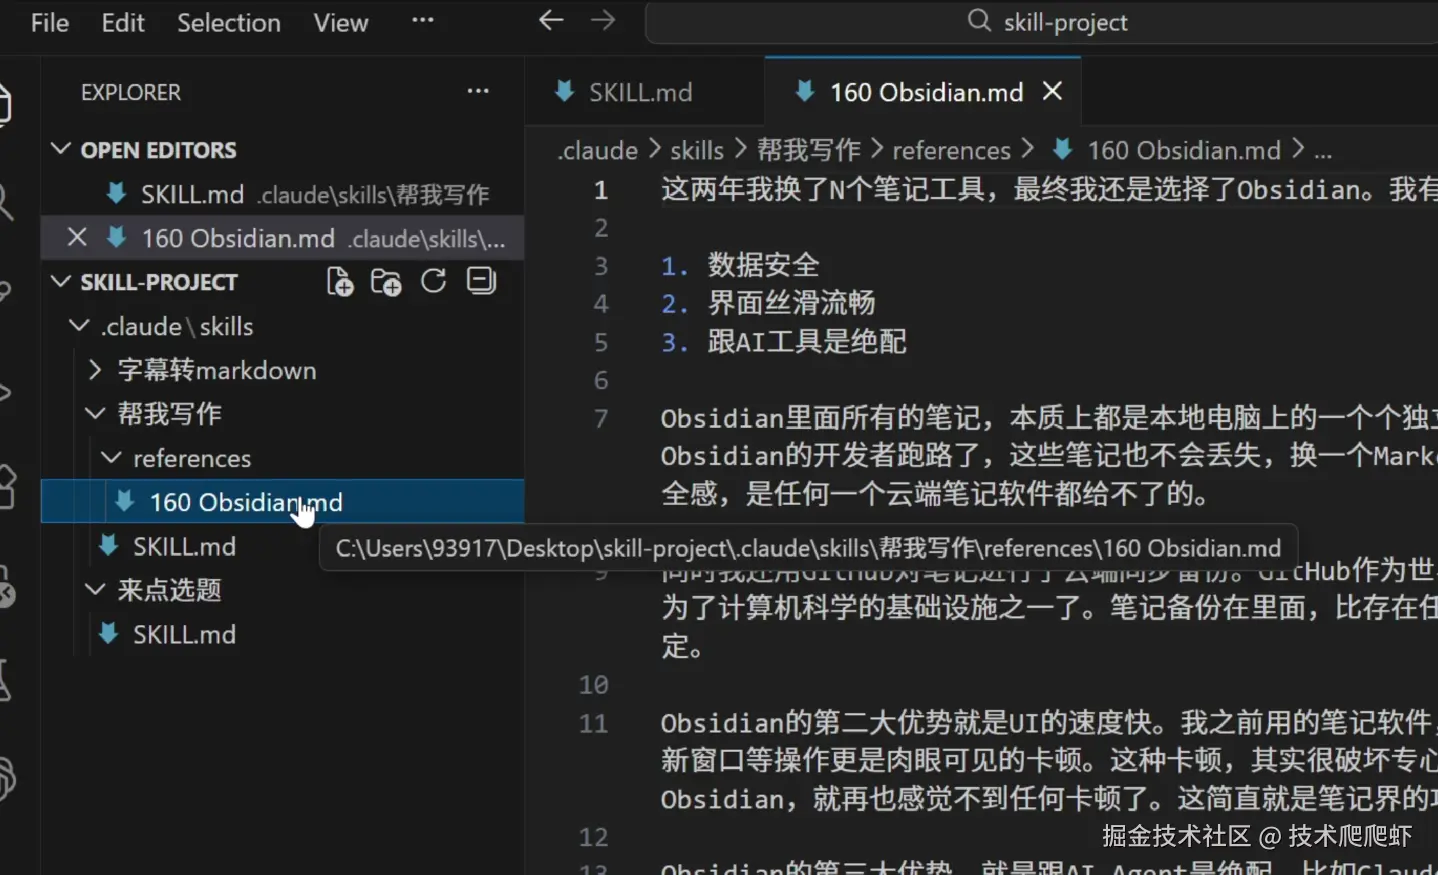Image resolution: width=1438 pixels, height=875 pixels.
Task: Open Explorer views and more actions menu
Action: (x=478, y=91)
